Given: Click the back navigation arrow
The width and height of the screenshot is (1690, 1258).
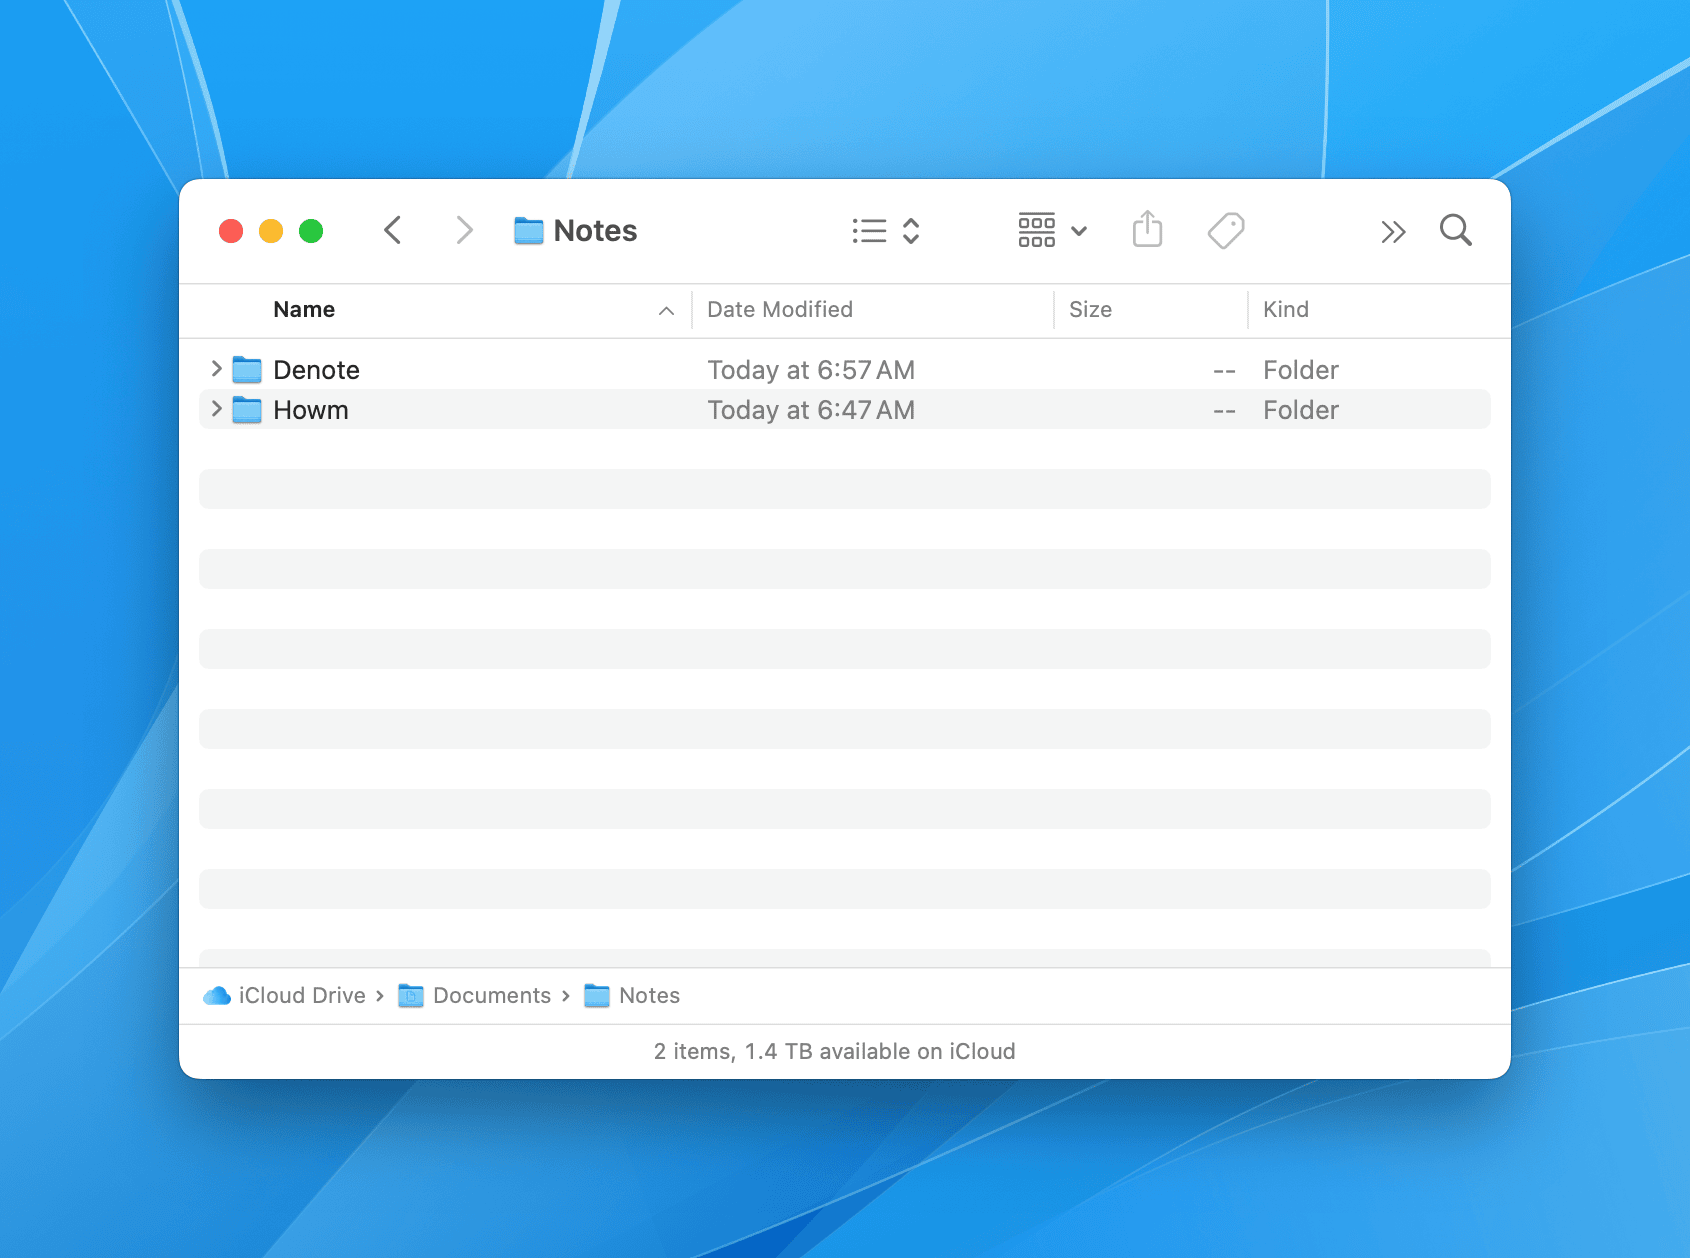Looking at the screenshot, I should (x=393, y=231).
